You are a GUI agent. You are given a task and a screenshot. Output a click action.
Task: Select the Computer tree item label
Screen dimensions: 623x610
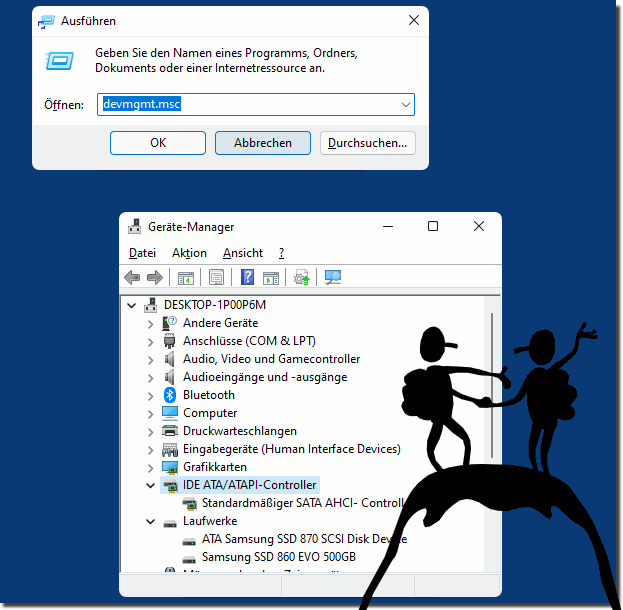tap(210, 413)
